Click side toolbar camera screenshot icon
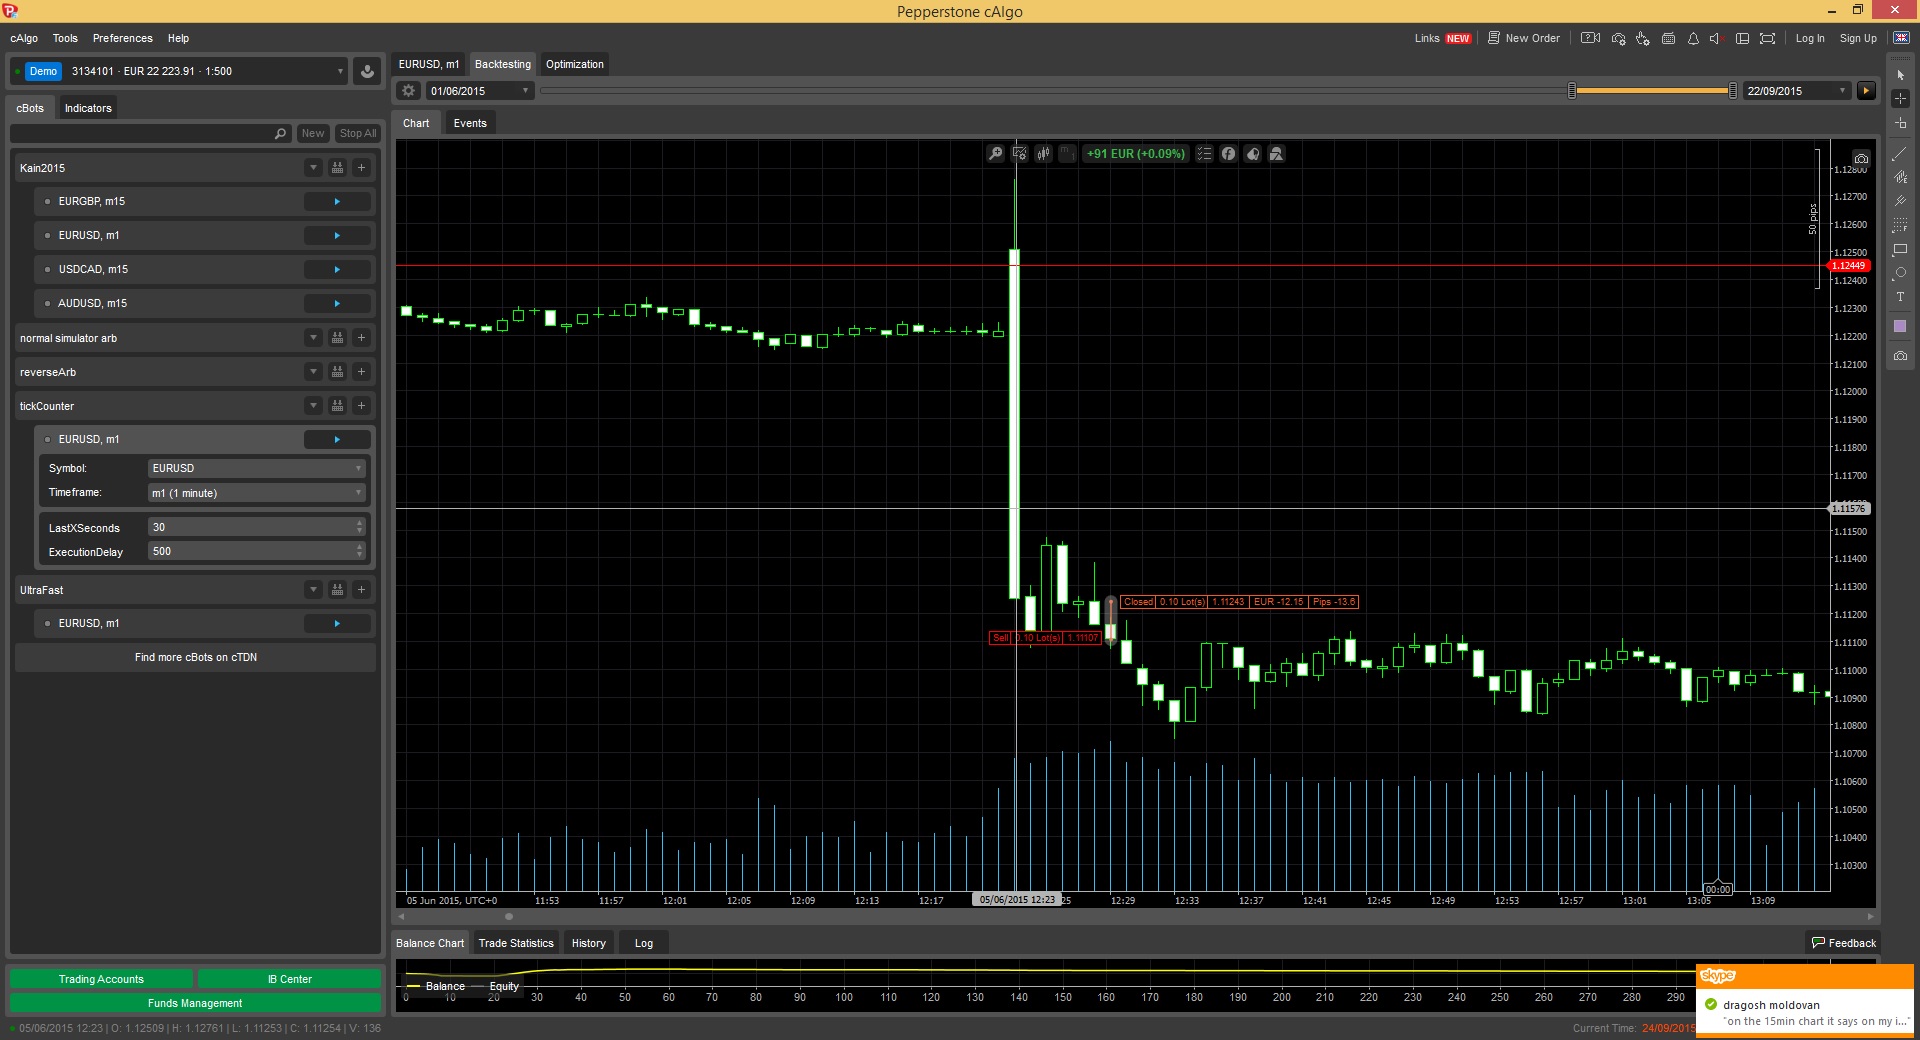Viewport: 1920px width, 1040px height. tap(1900, 355)
